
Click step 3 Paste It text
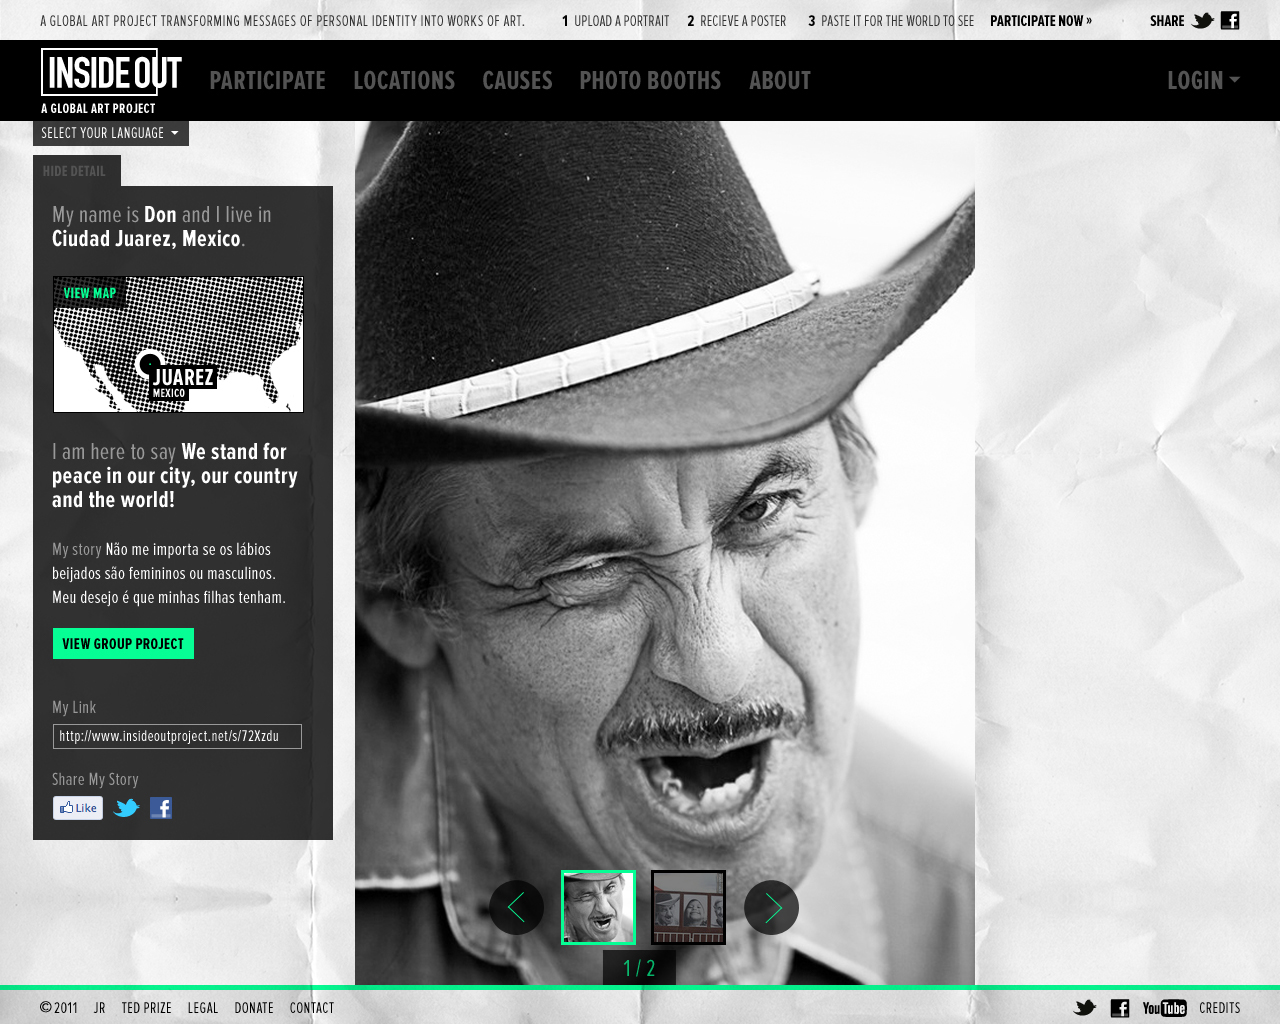tap(891, 21)
